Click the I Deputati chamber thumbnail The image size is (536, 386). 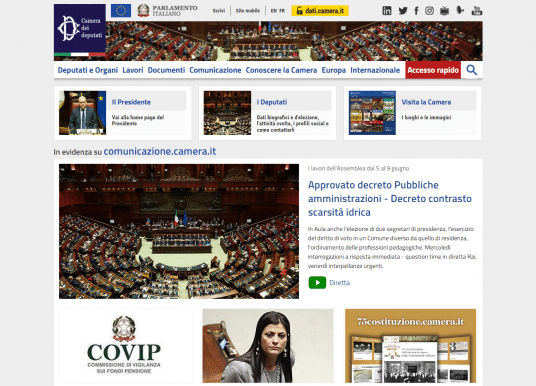(x=227, y=113)
